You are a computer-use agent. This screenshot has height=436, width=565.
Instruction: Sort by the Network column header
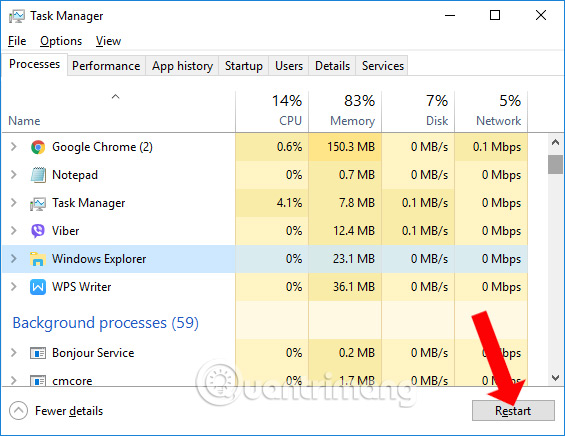coord(491,112)
